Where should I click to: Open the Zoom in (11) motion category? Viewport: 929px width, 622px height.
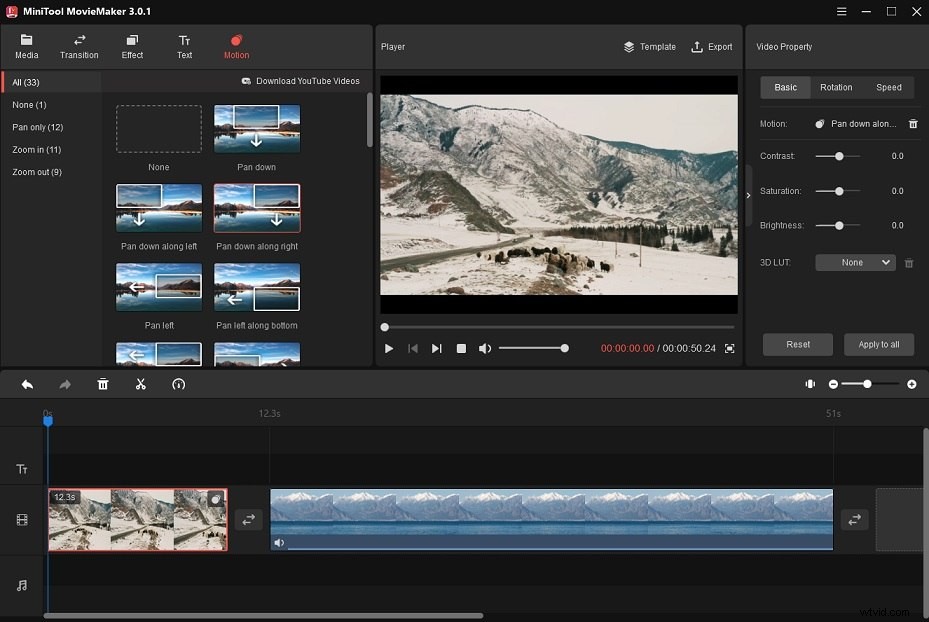click(37, 149)
